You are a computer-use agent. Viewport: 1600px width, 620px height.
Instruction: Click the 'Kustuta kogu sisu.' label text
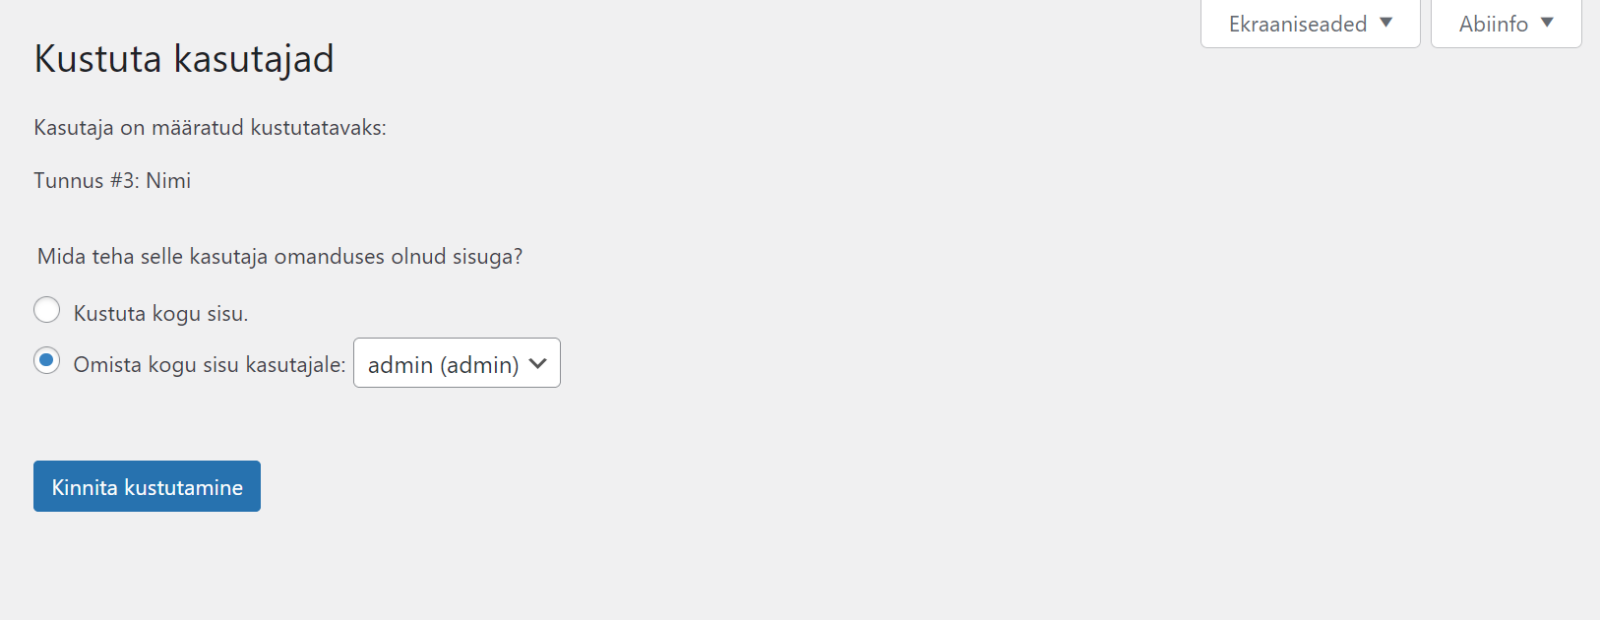point(161,314)
